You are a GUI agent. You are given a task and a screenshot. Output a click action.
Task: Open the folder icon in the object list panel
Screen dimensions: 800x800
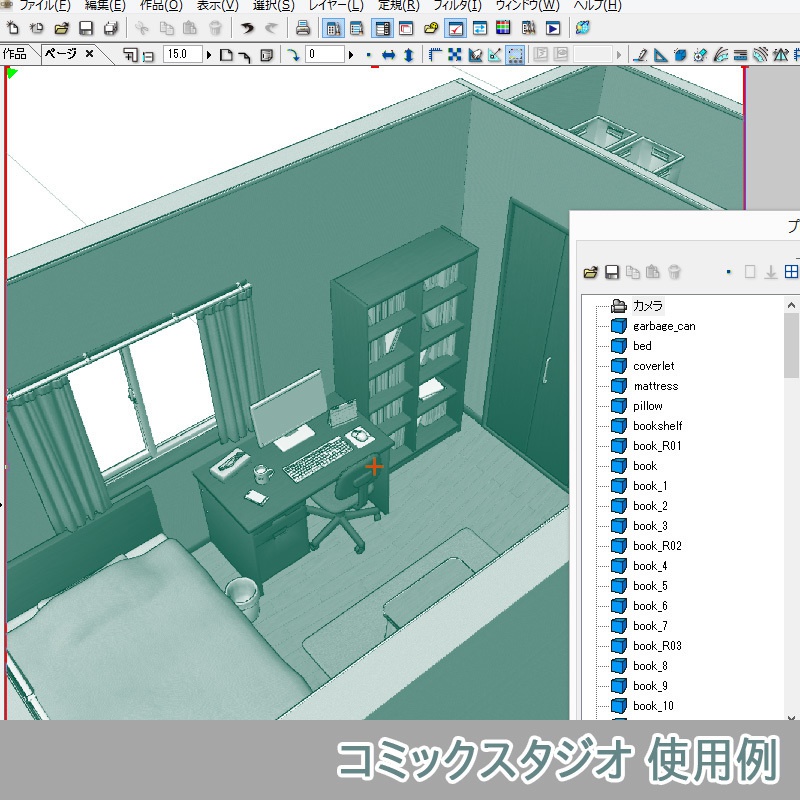coord(589,271)
